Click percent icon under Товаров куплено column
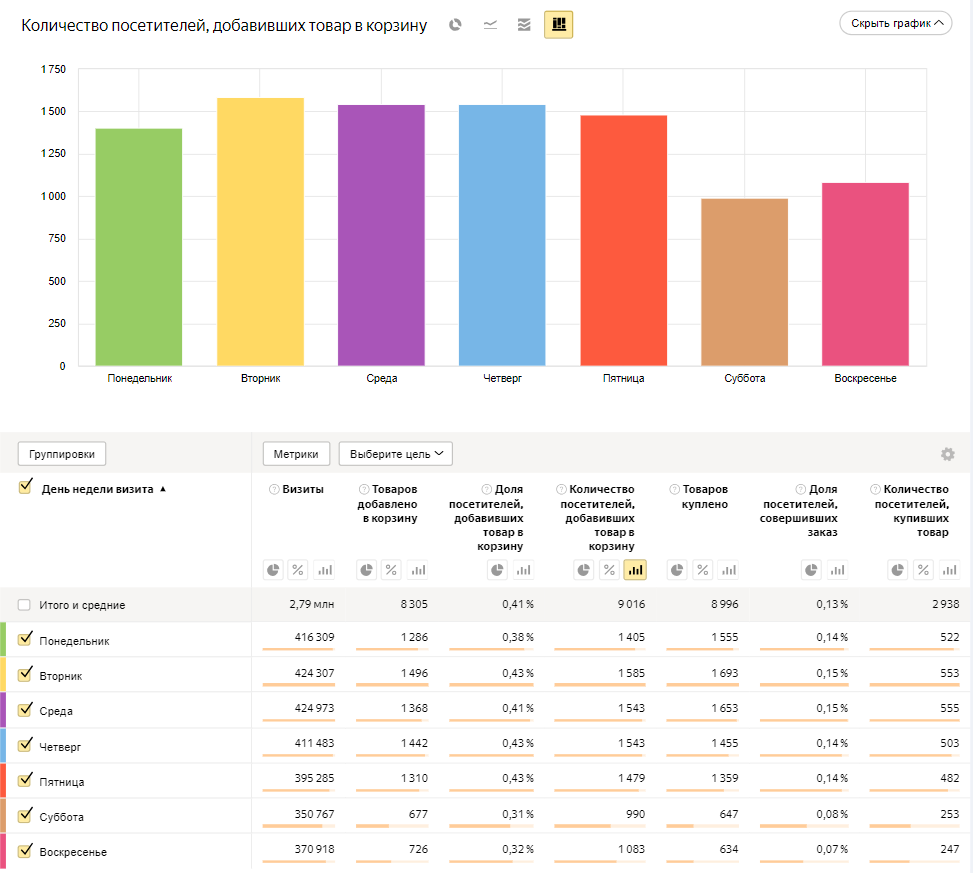This screenshot has height=873, width=973. [702, 570]
